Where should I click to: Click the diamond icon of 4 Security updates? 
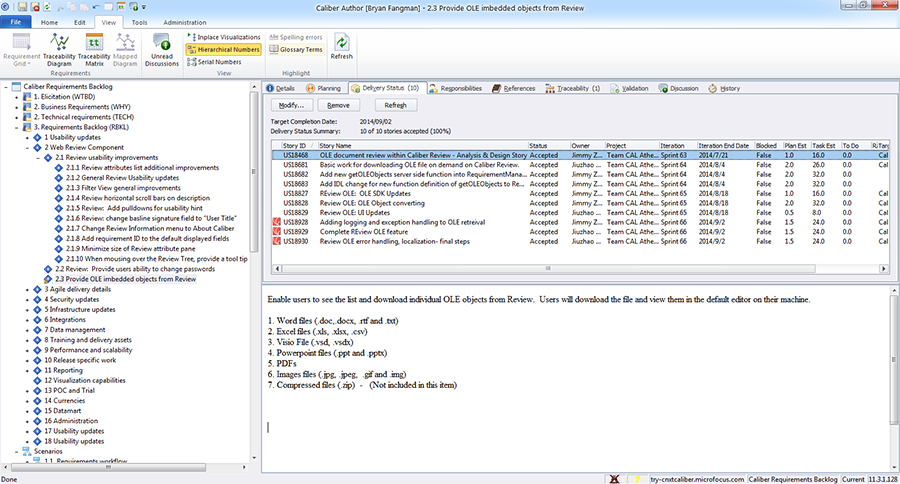click(x=37, y=299)
